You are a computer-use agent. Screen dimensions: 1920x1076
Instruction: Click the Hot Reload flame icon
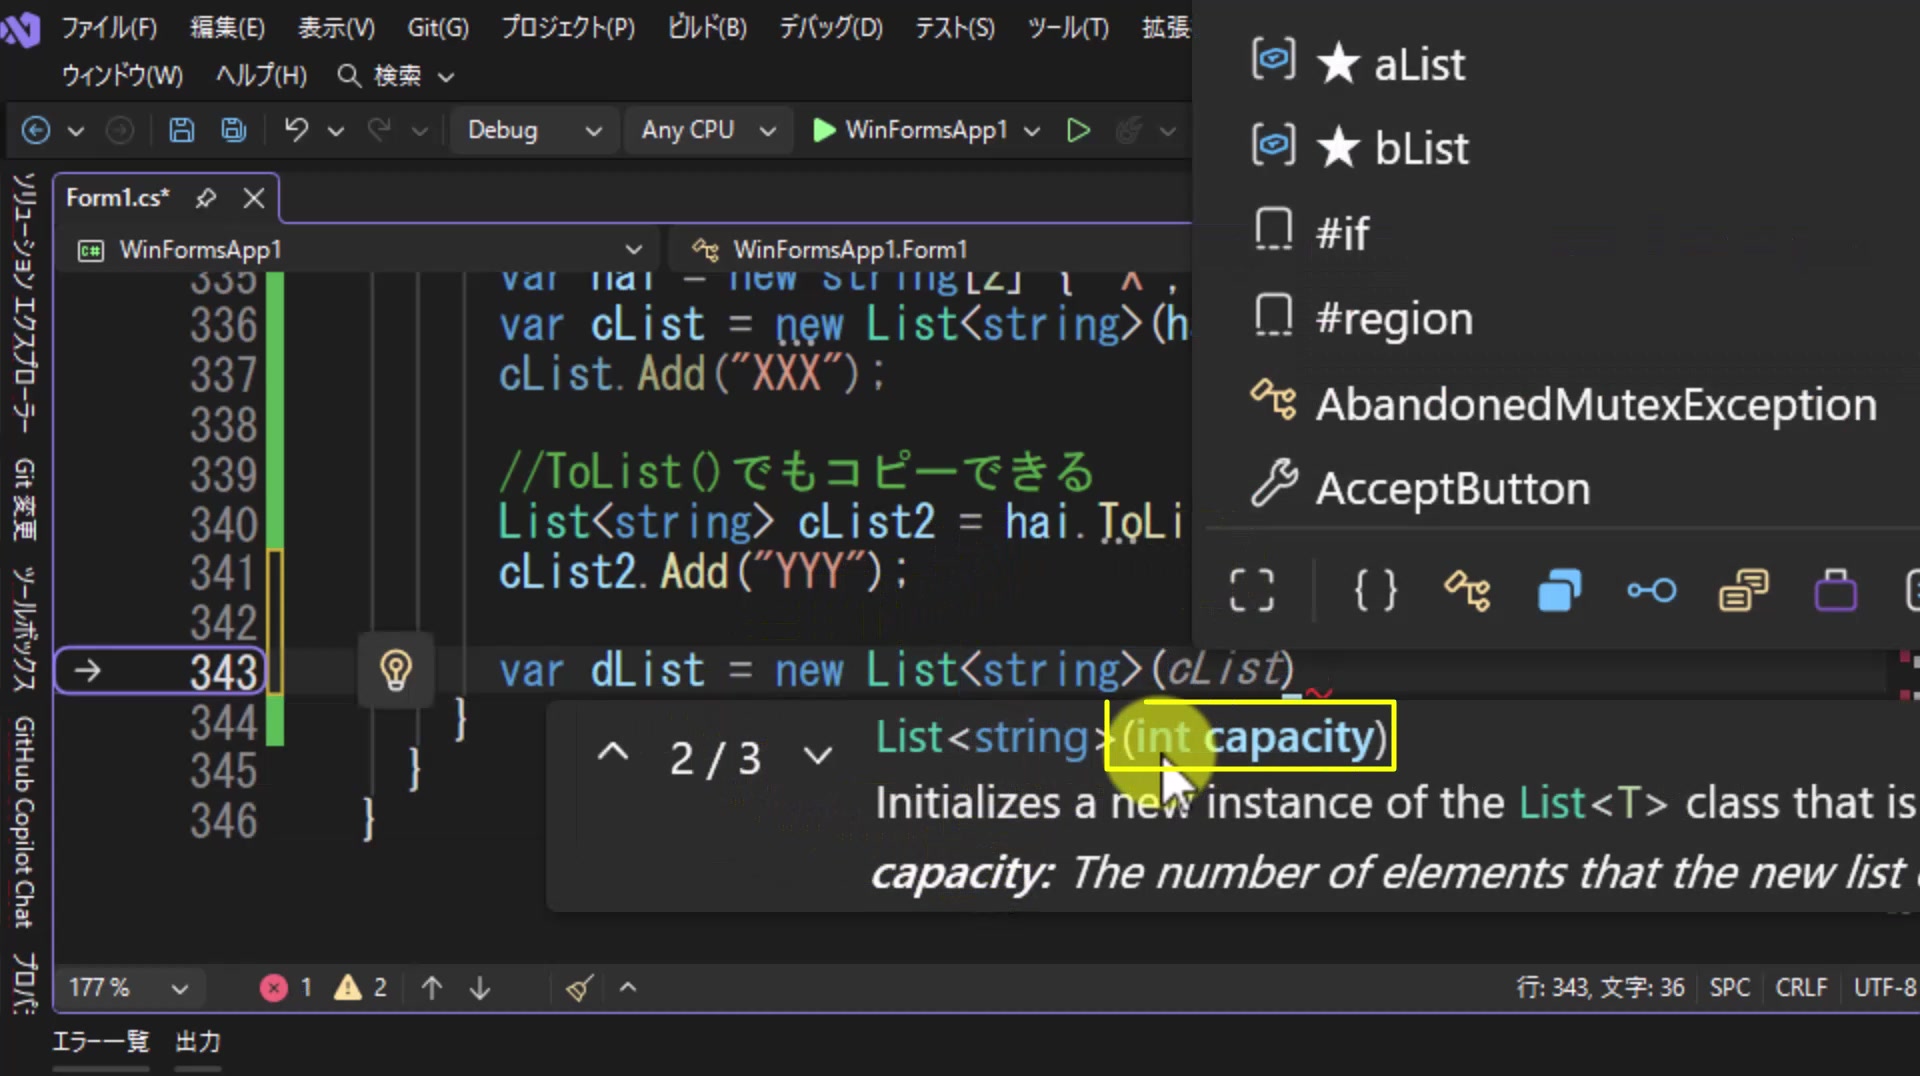[x=1129, y=130]
